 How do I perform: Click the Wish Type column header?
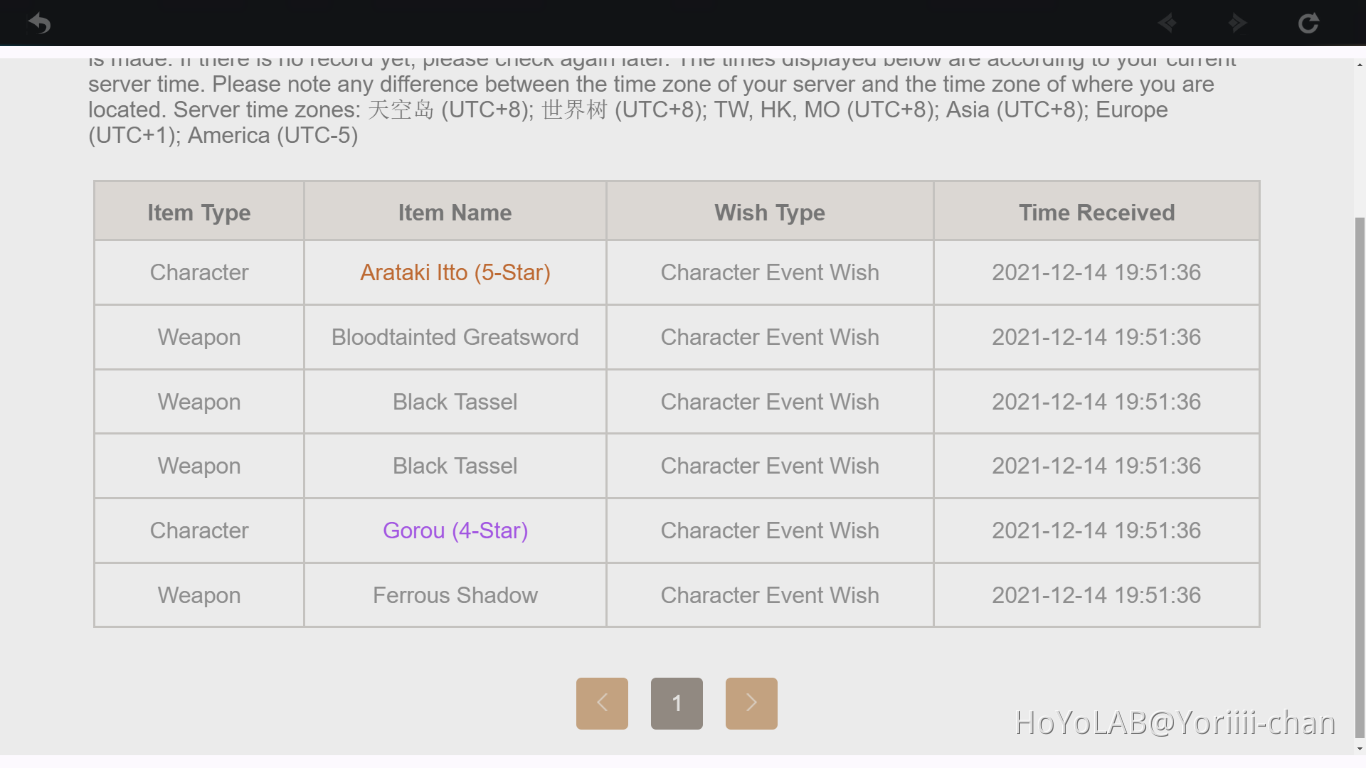click(x=770, y=212)
